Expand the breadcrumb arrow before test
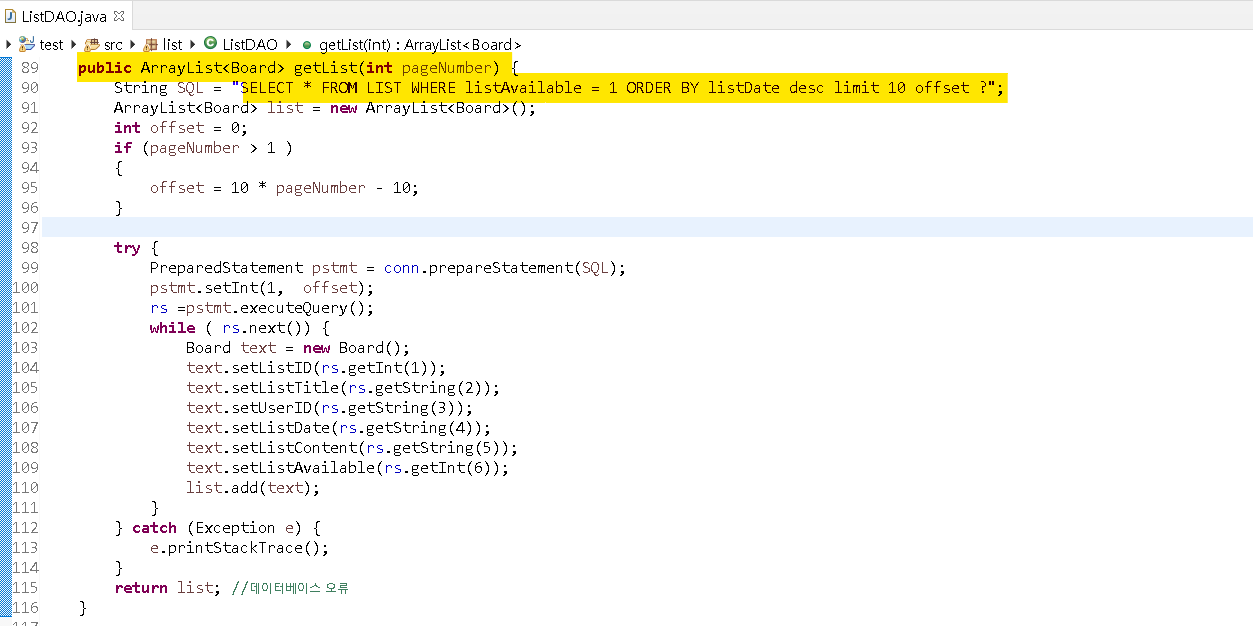 pyautogui.click(x=9, y=44)
